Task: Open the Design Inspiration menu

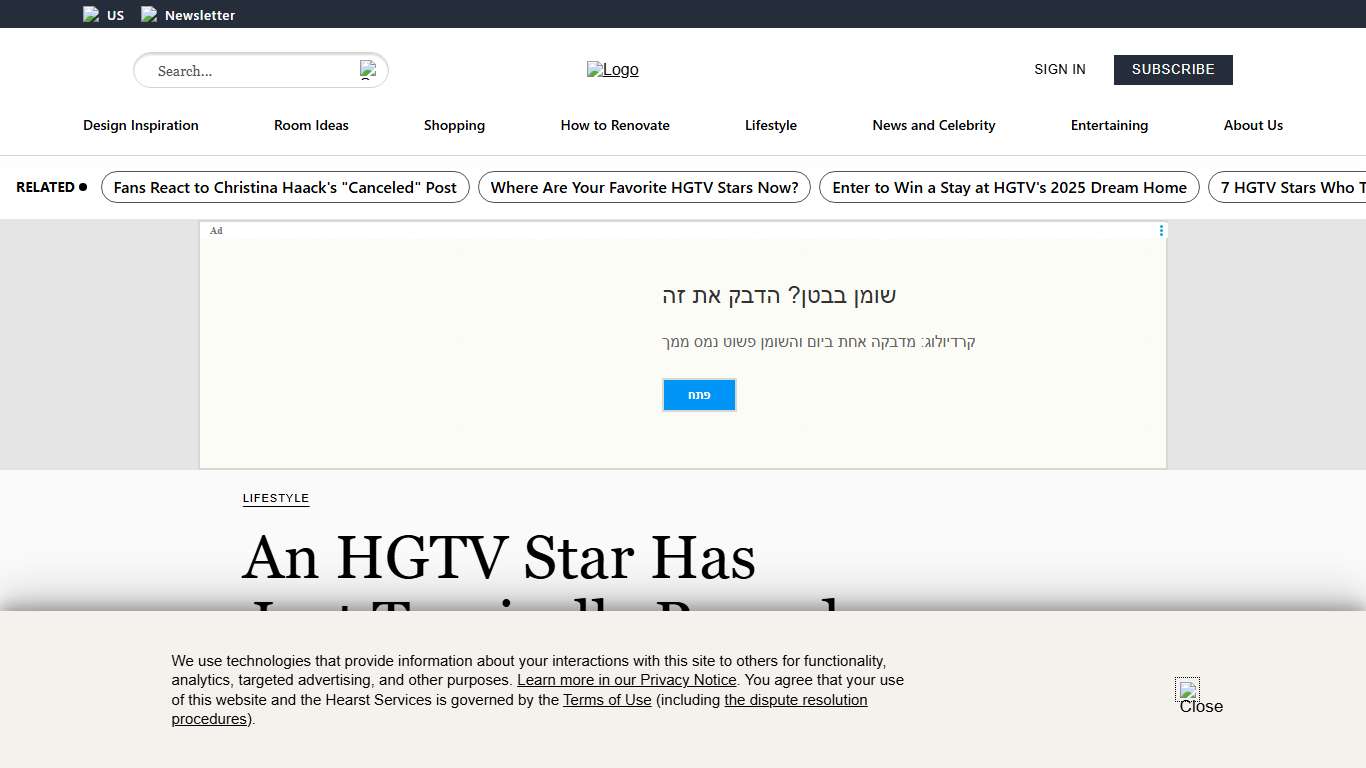Action: (x=141, y=126)
